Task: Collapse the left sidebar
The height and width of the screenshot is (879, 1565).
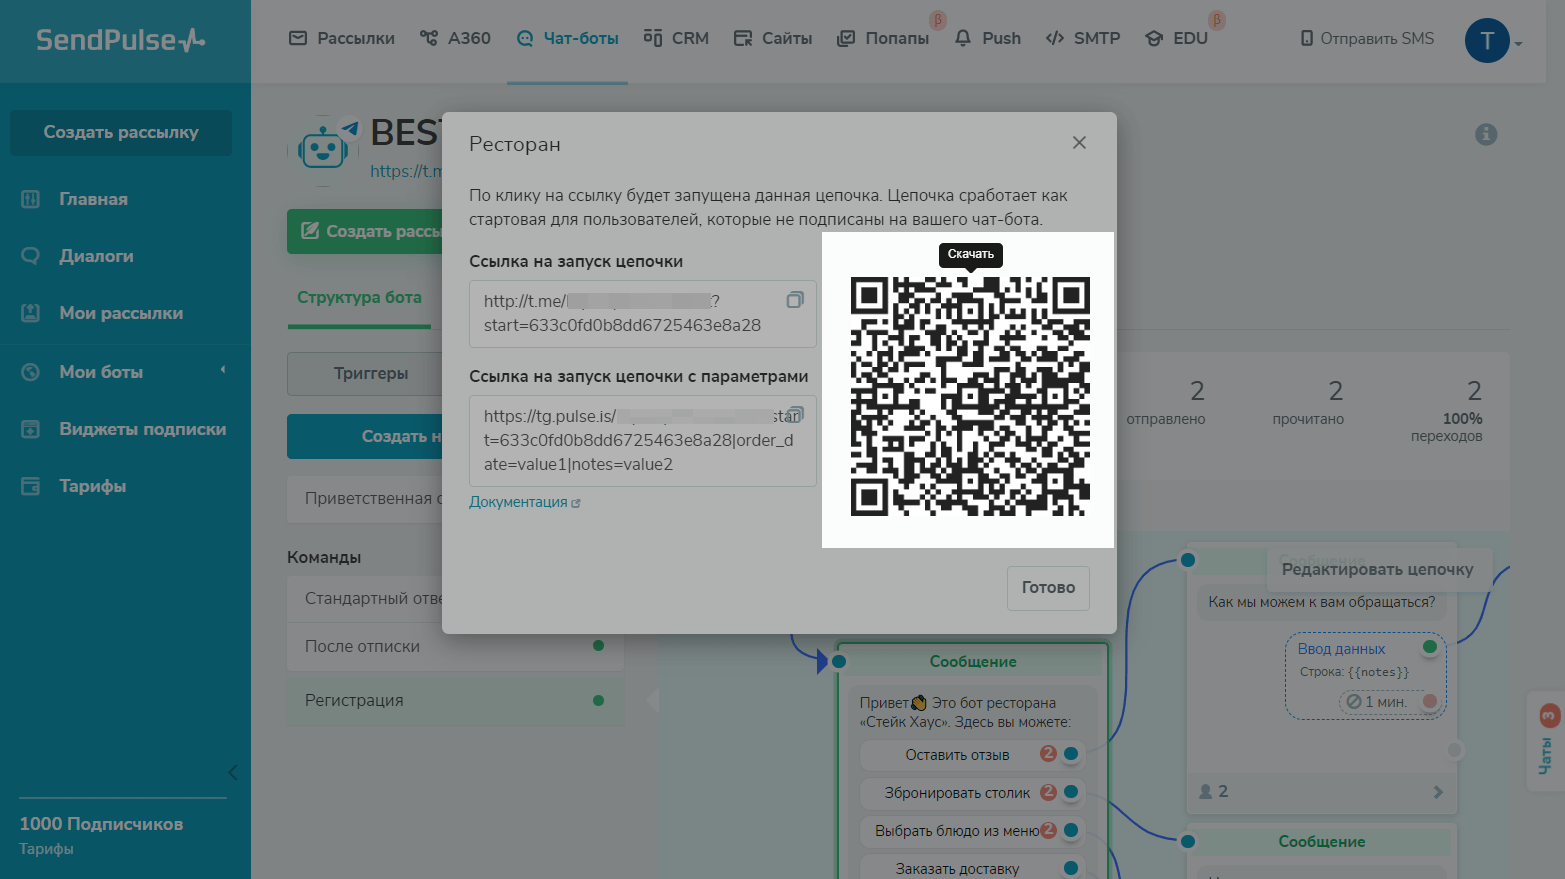Action: pos(232,772)
